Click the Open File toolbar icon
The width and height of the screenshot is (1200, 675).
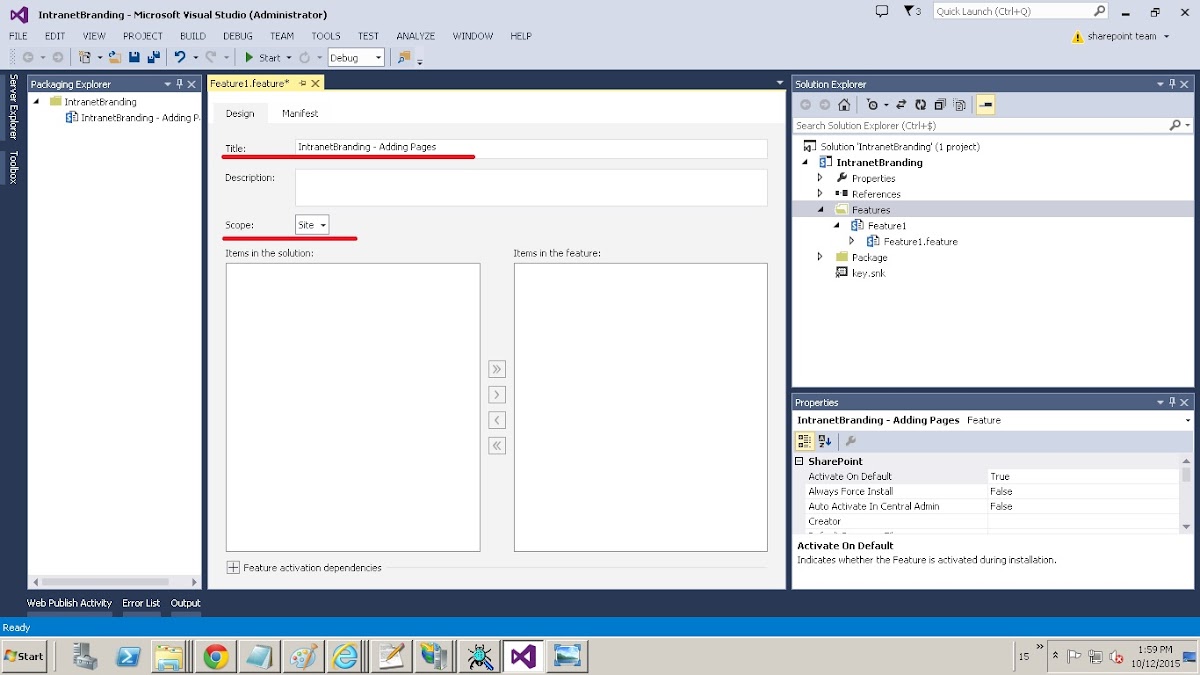pyautogui.click(x=115, y=58)
